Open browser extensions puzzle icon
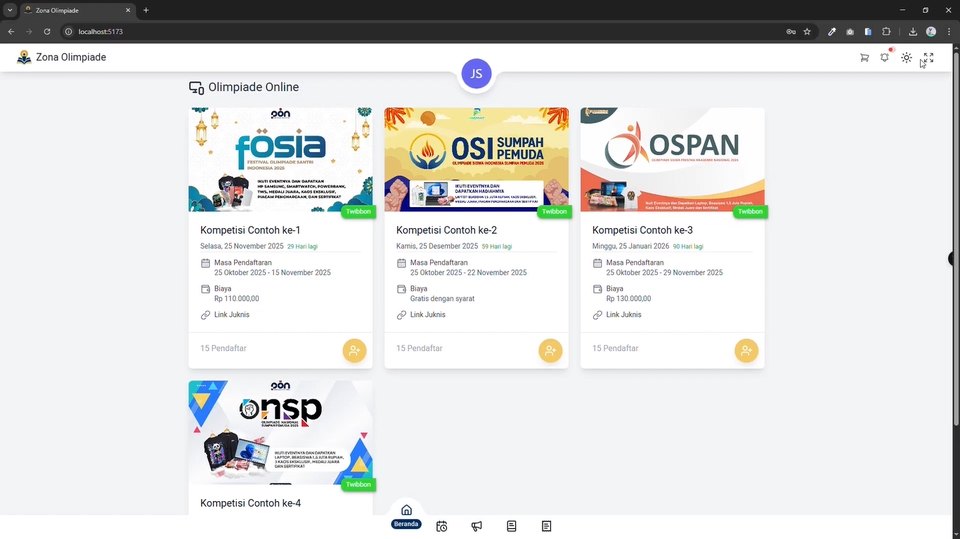The height and width of the screenshot is (539, 960). coord(886,31)
